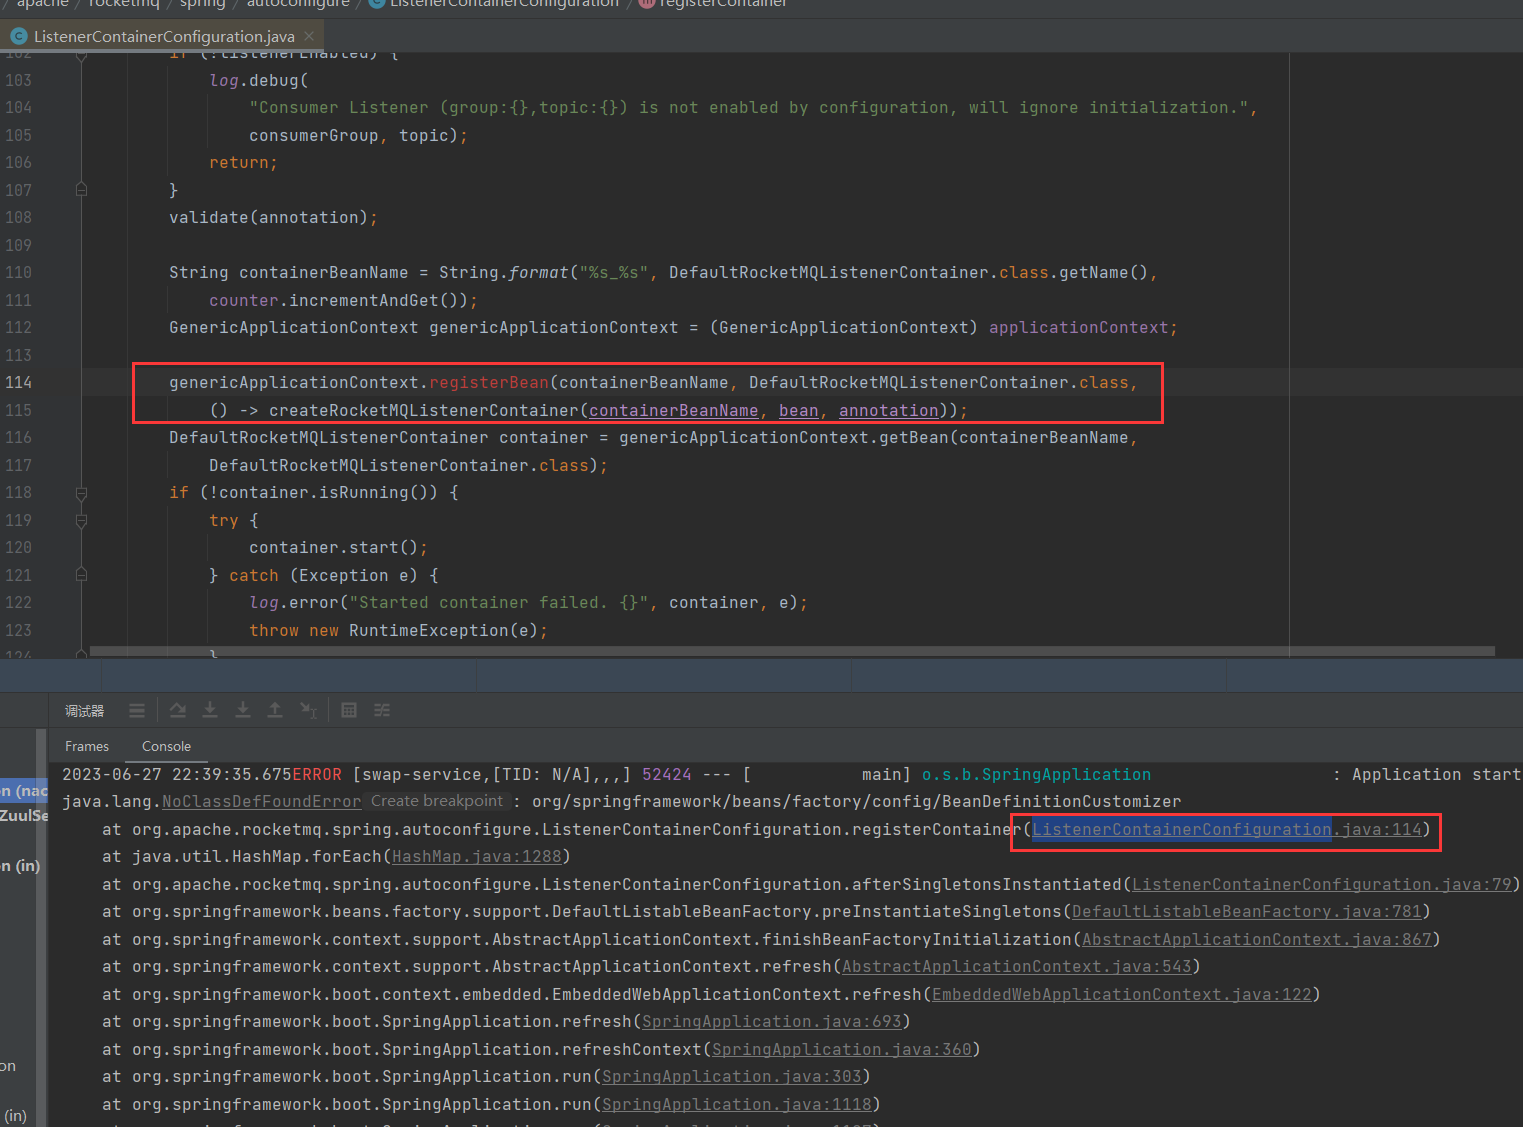Switch to the Frames tab

coord(87,746)
